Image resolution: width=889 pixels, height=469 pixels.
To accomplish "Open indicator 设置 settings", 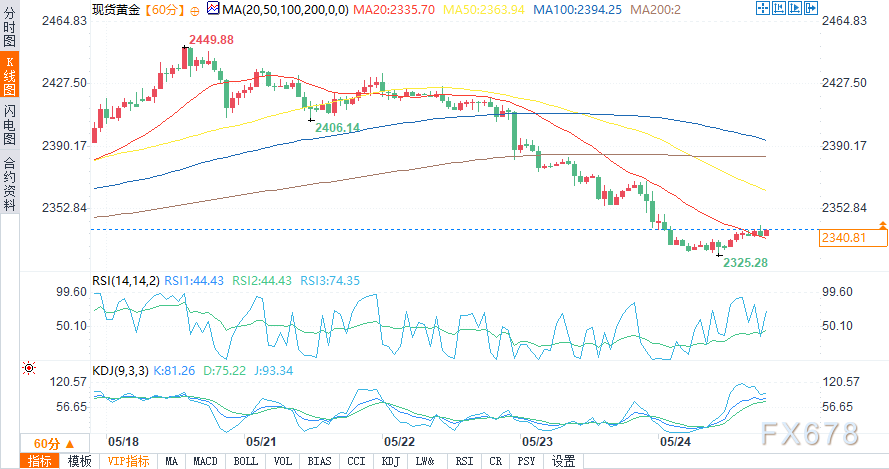I will (x=564, y=461).
